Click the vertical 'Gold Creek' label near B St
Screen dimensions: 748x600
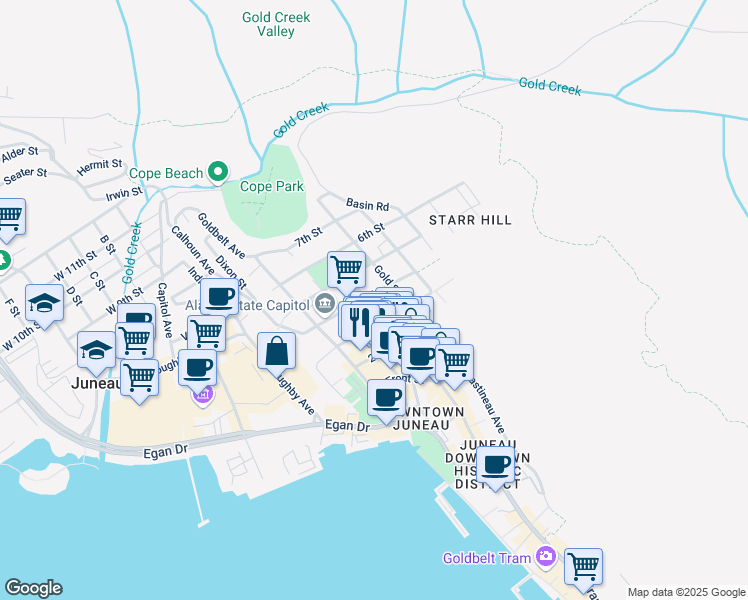(x=132, y=253)
